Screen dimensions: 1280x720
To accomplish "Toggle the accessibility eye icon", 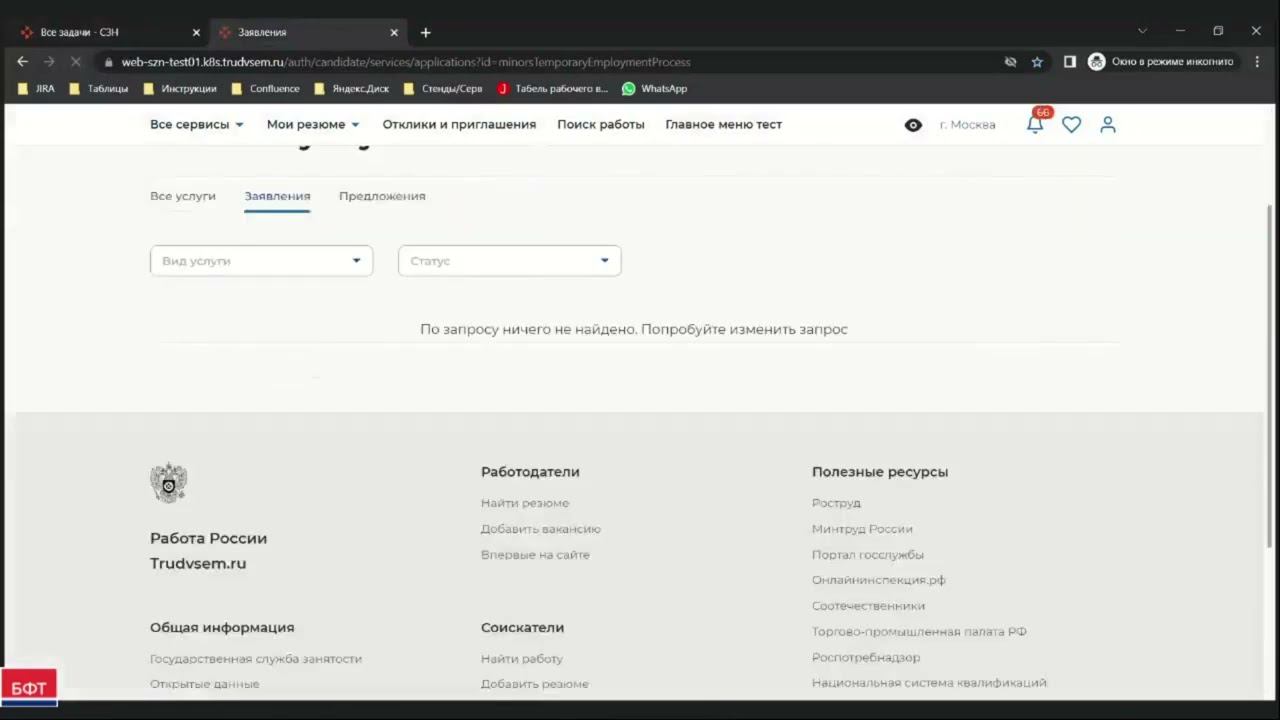I will coord(913,125).
